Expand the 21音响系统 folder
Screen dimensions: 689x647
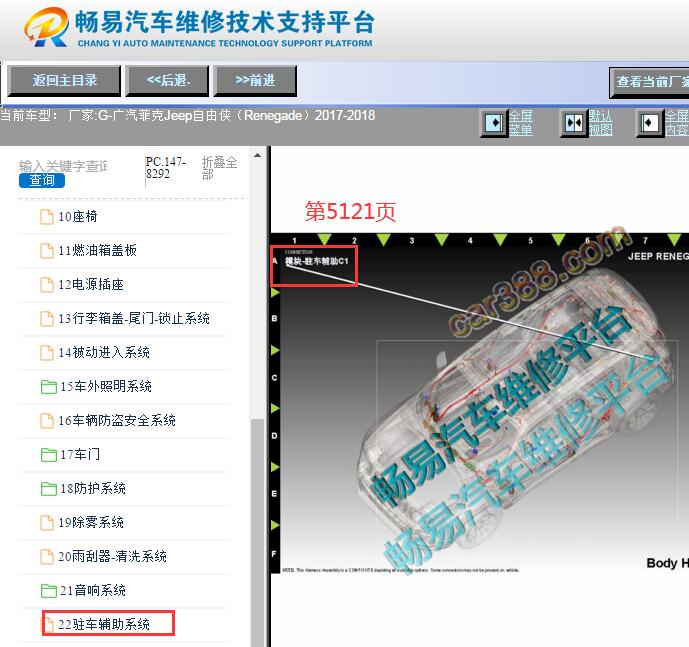coord(93,590)
